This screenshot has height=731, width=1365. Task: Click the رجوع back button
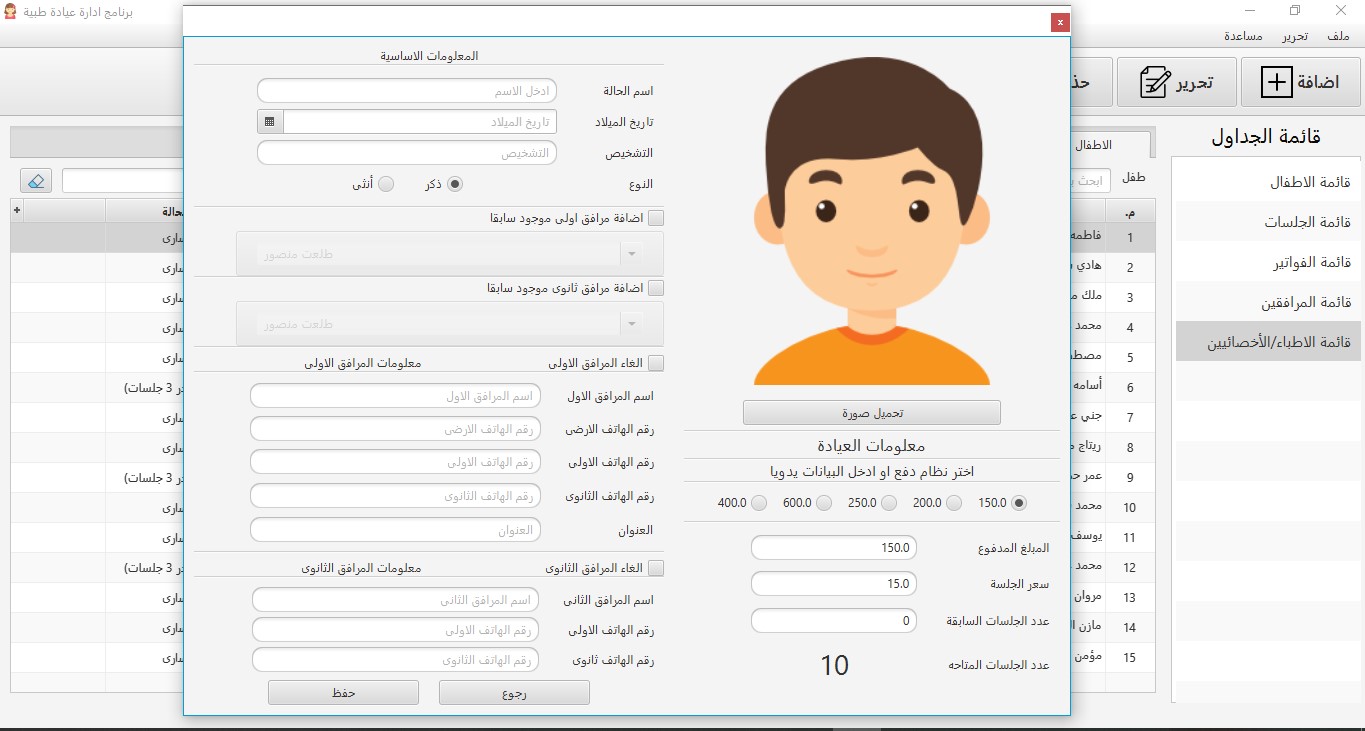(x=513, y=692)
